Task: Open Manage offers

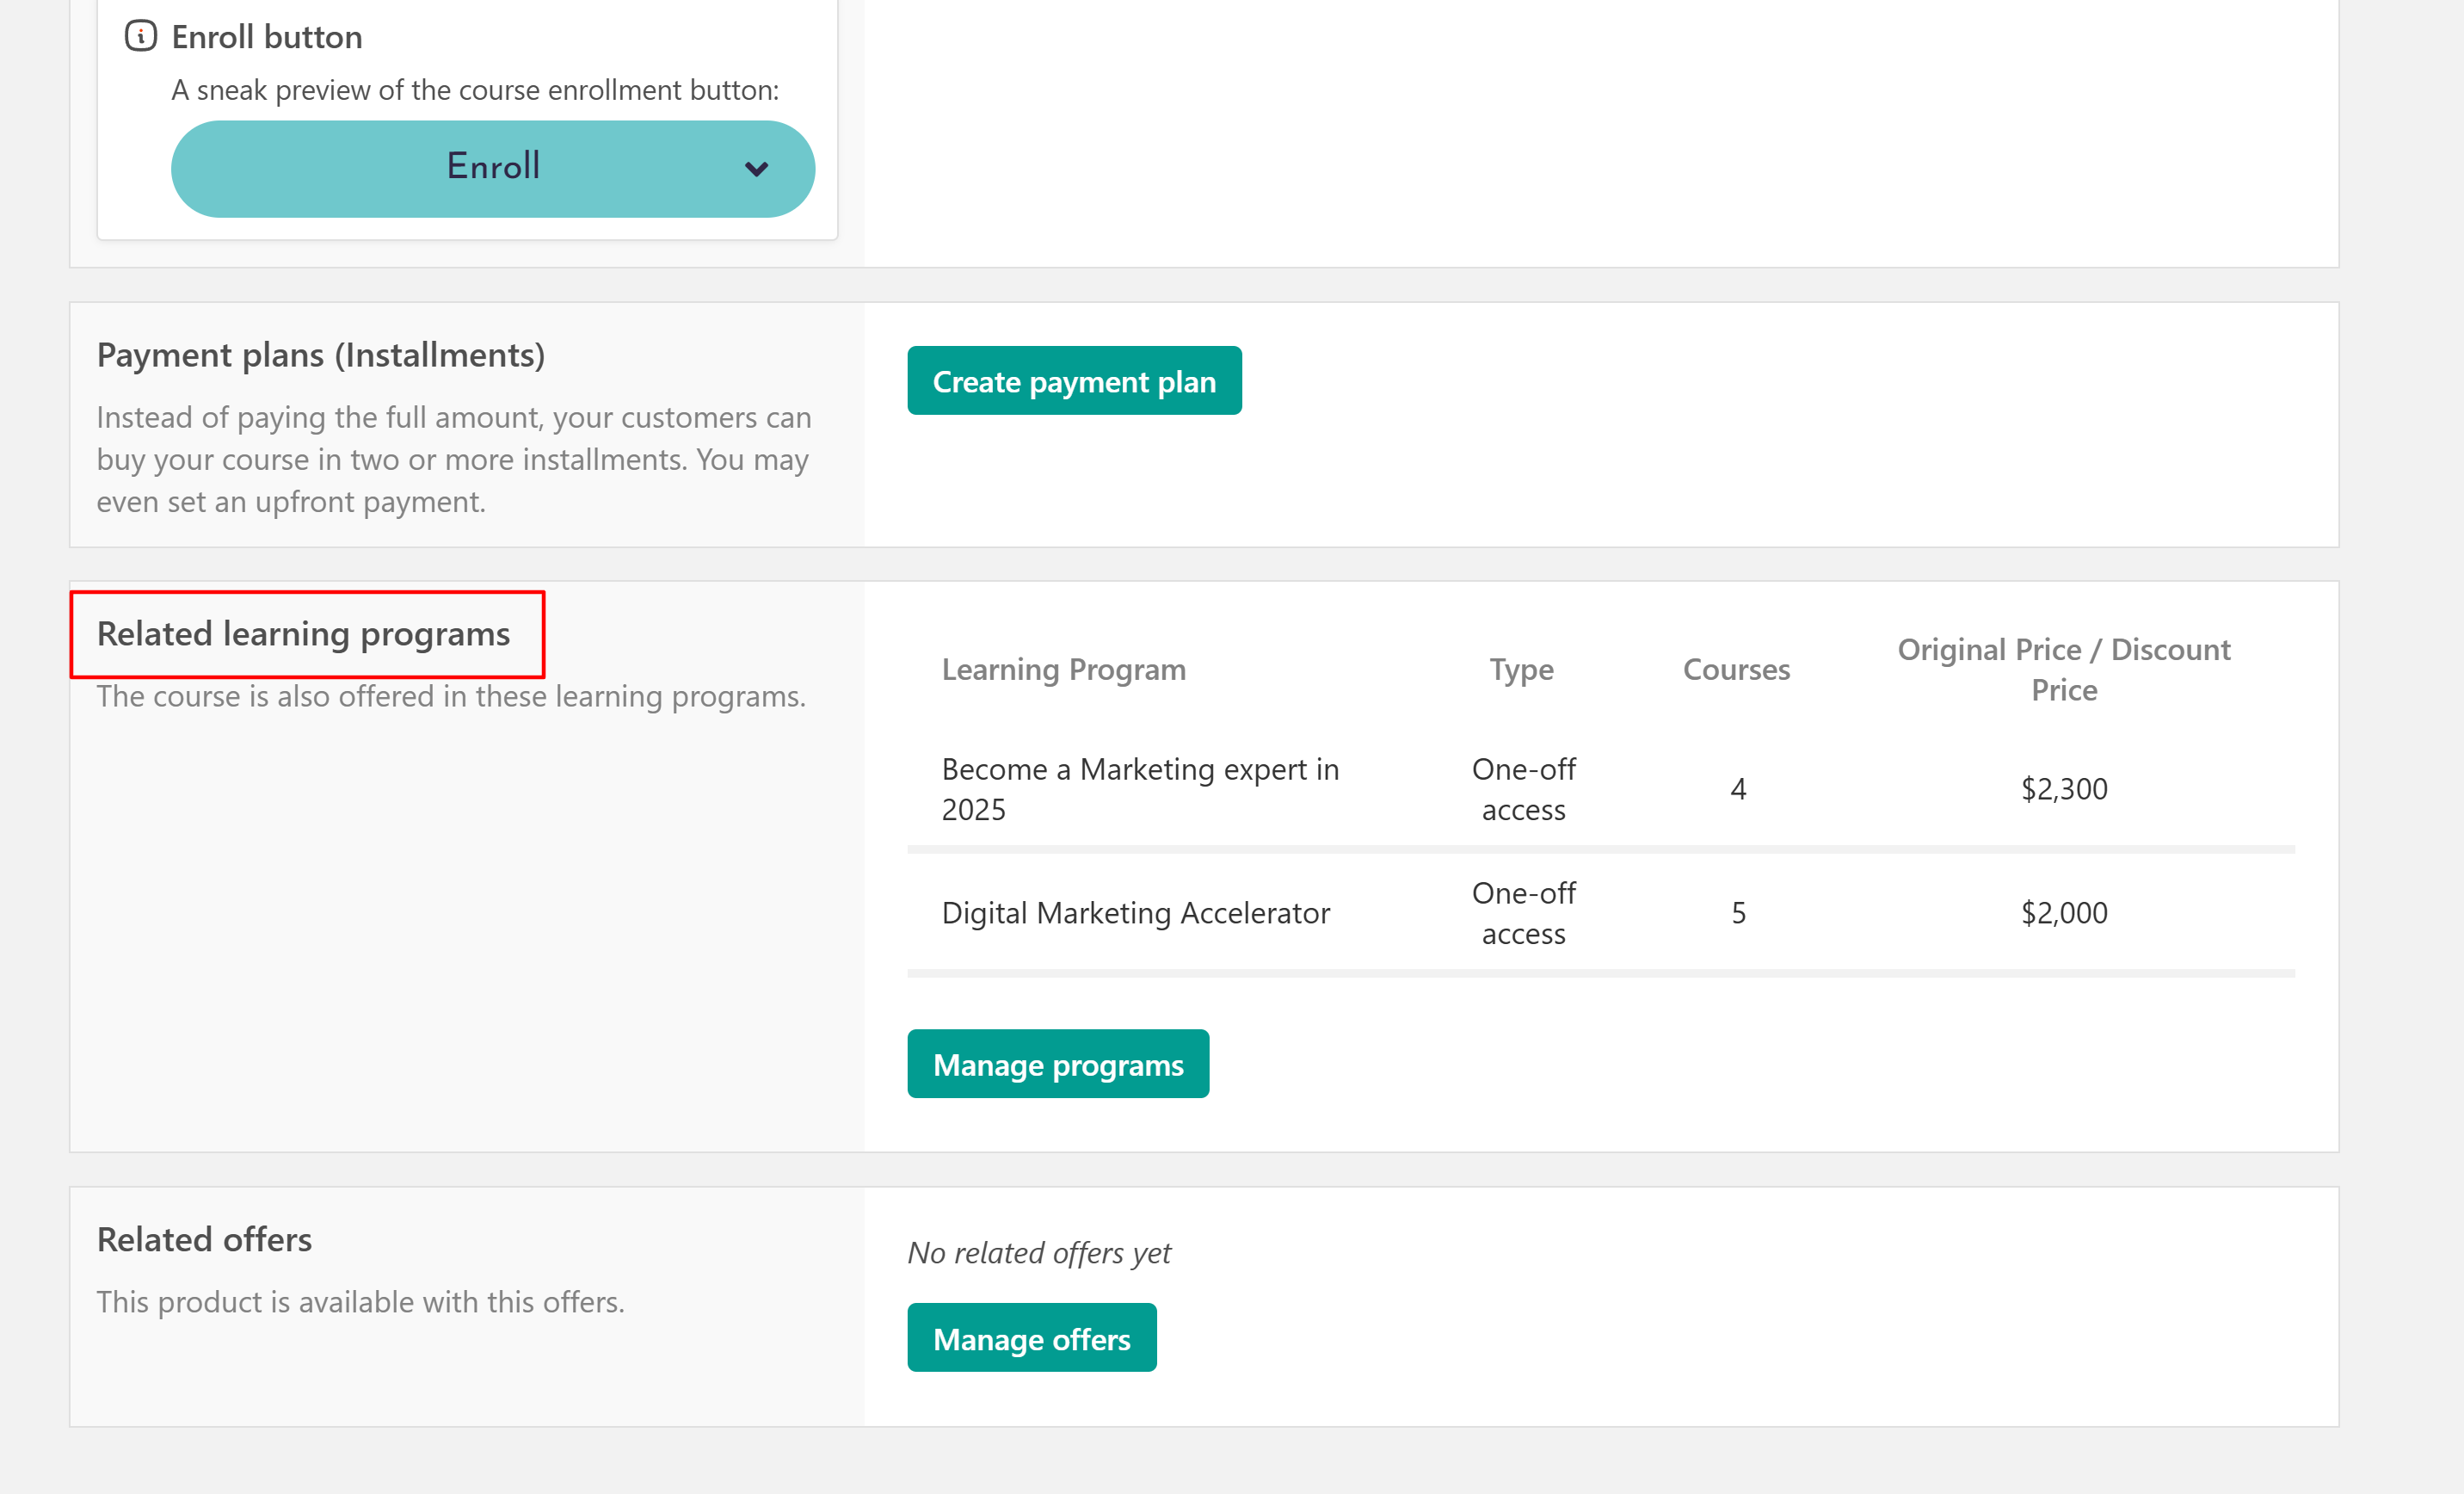Action: pyautogui.click(x=1031, y=1338)
